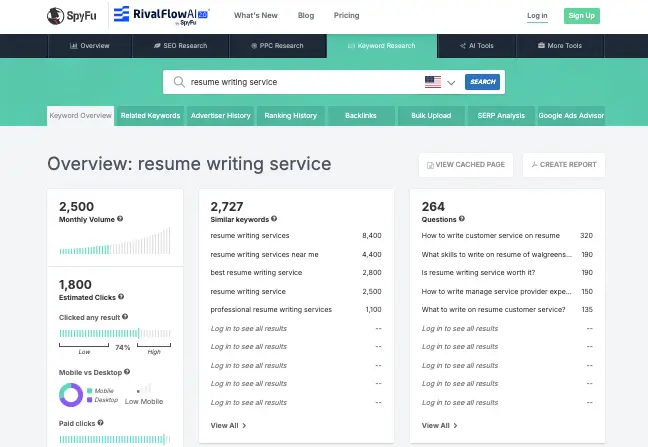Click keyword 'resume writing services near me'
Screen dimensions: 648x447
click(x=264, y=254)
